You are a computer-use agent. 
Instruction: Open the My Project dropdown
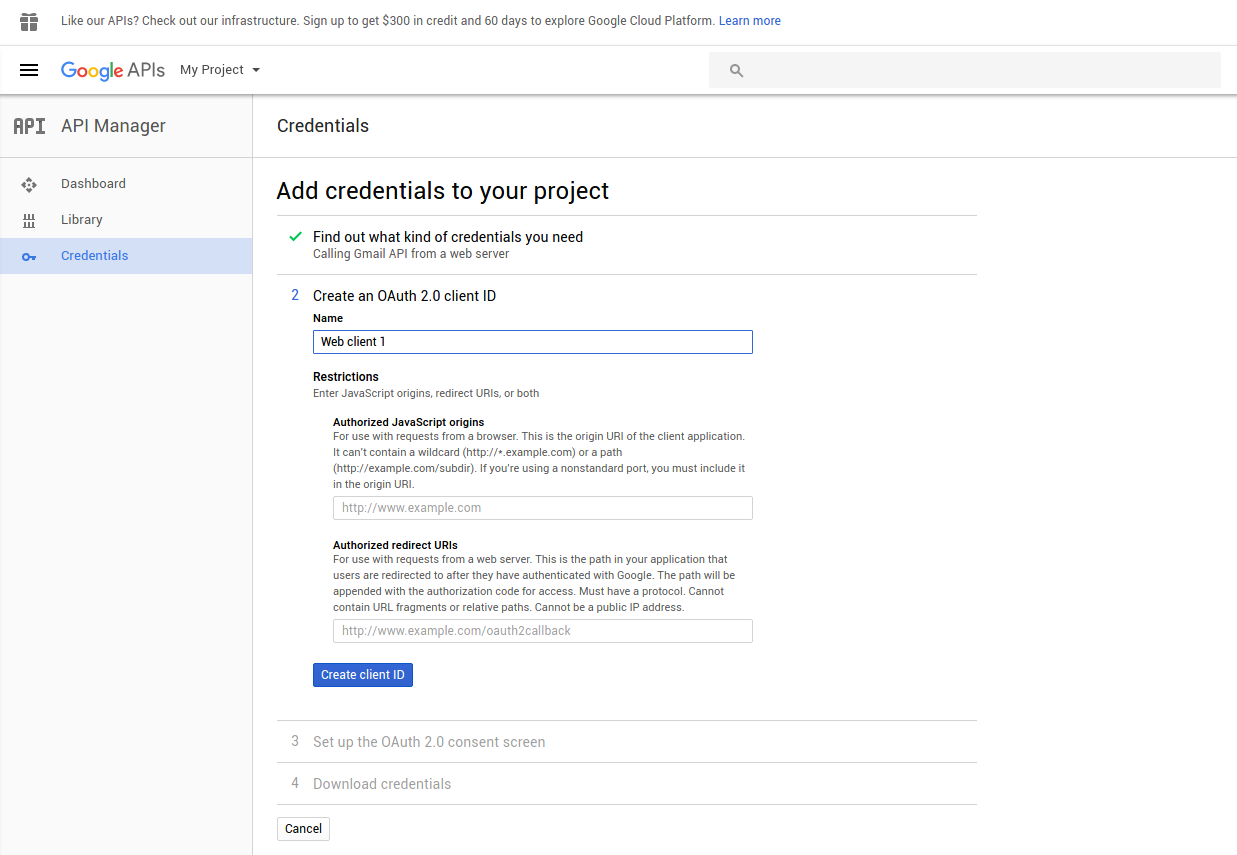(220, 70)
